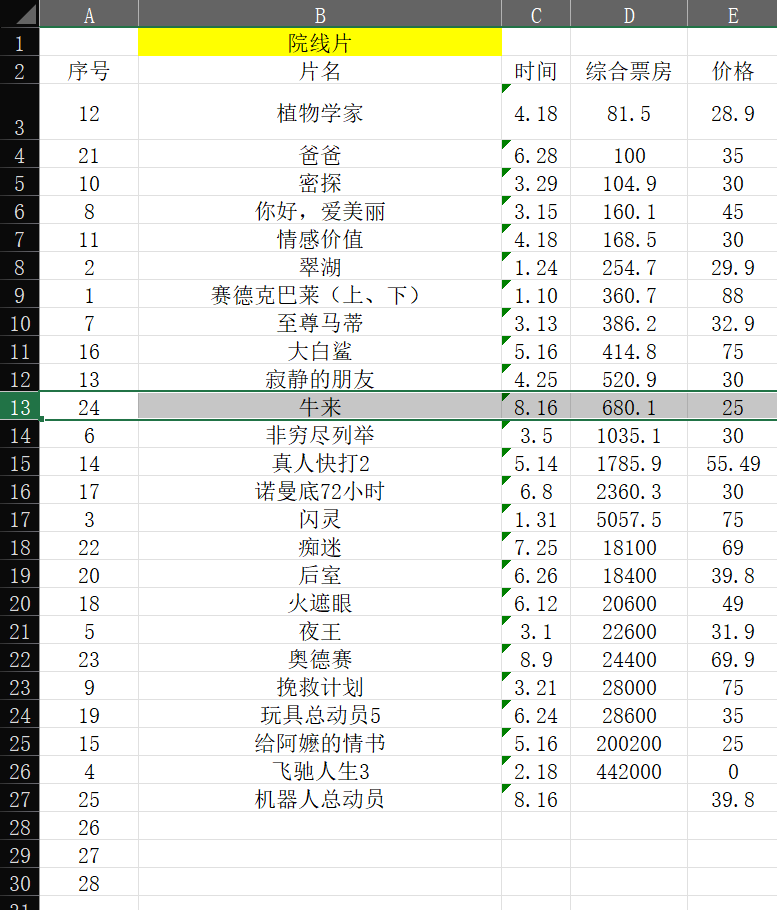
Task: Click the yellow 院线片 title cell
Action: click(320, 42)
